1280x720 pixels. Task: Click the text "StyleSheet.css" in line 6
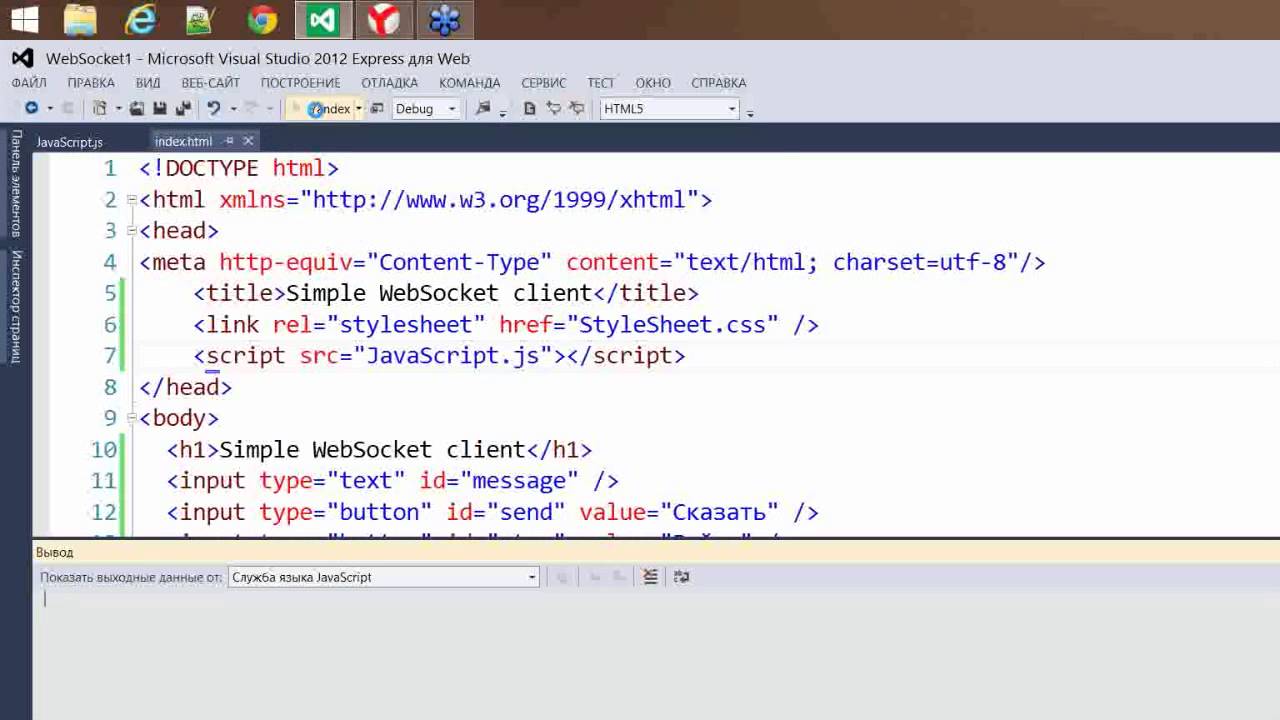(x=672, y=325)
